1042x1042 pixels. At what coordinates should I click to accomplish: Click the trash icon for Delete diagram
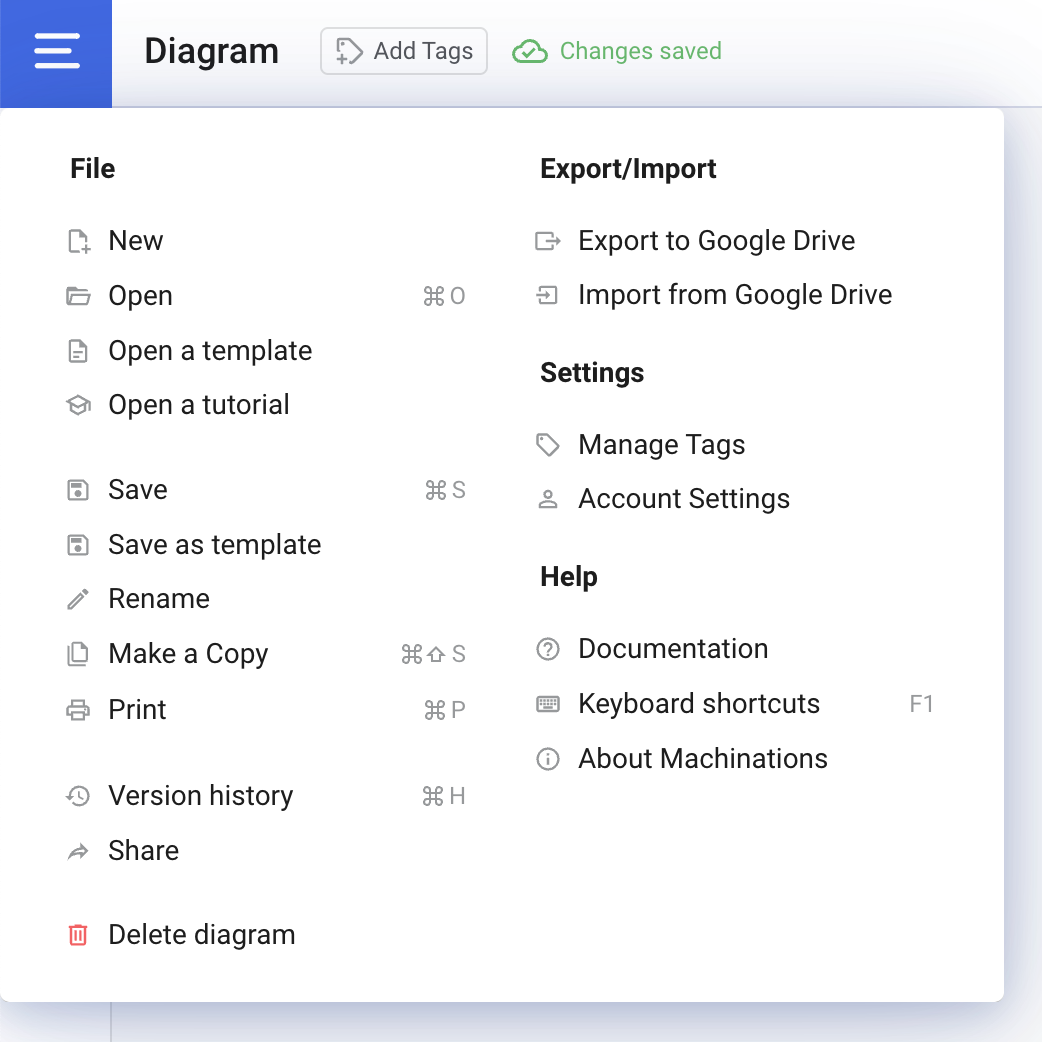pos(78,935)
